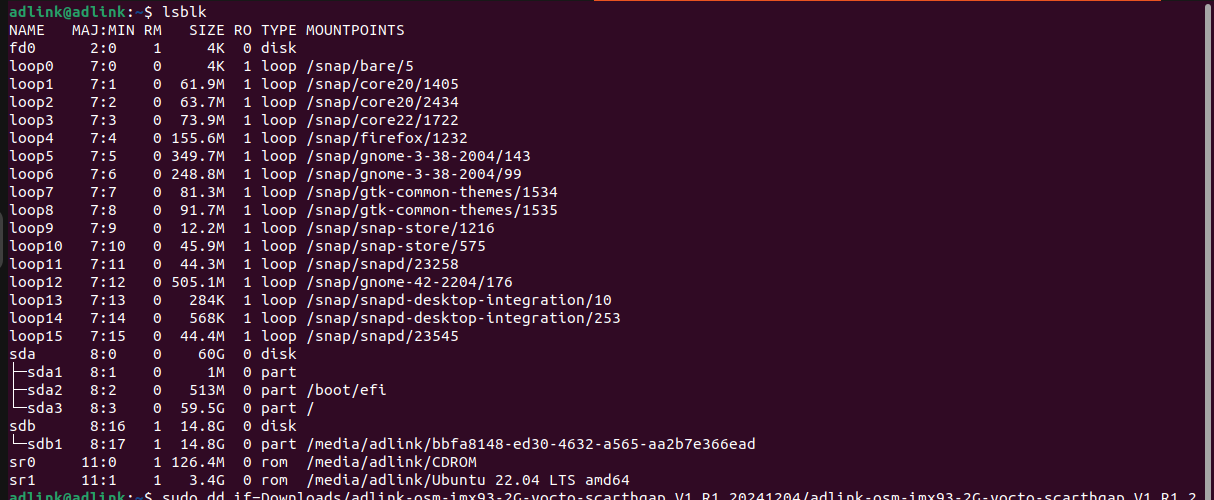Viewport: 1214px width, 500px height.
Task: Click the MOUNTPOINTS column header
Action: coord(354,30)
